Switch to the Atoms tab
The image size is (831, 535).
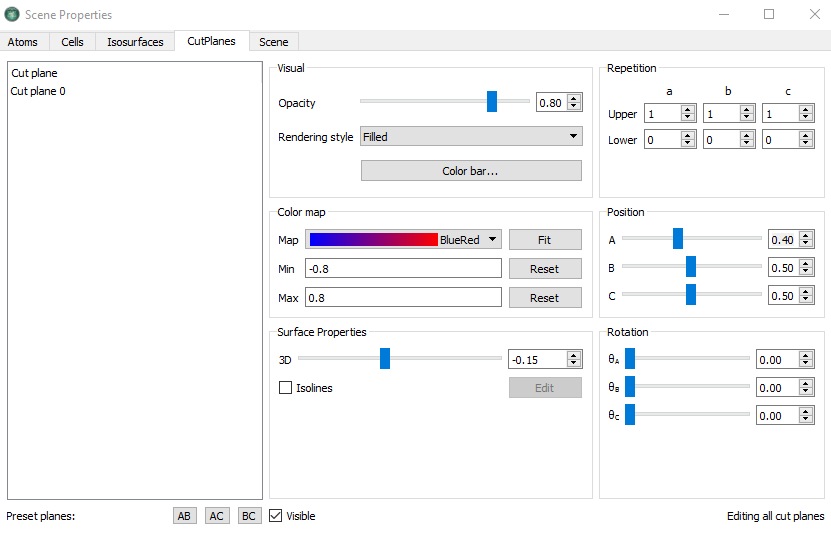23,42
